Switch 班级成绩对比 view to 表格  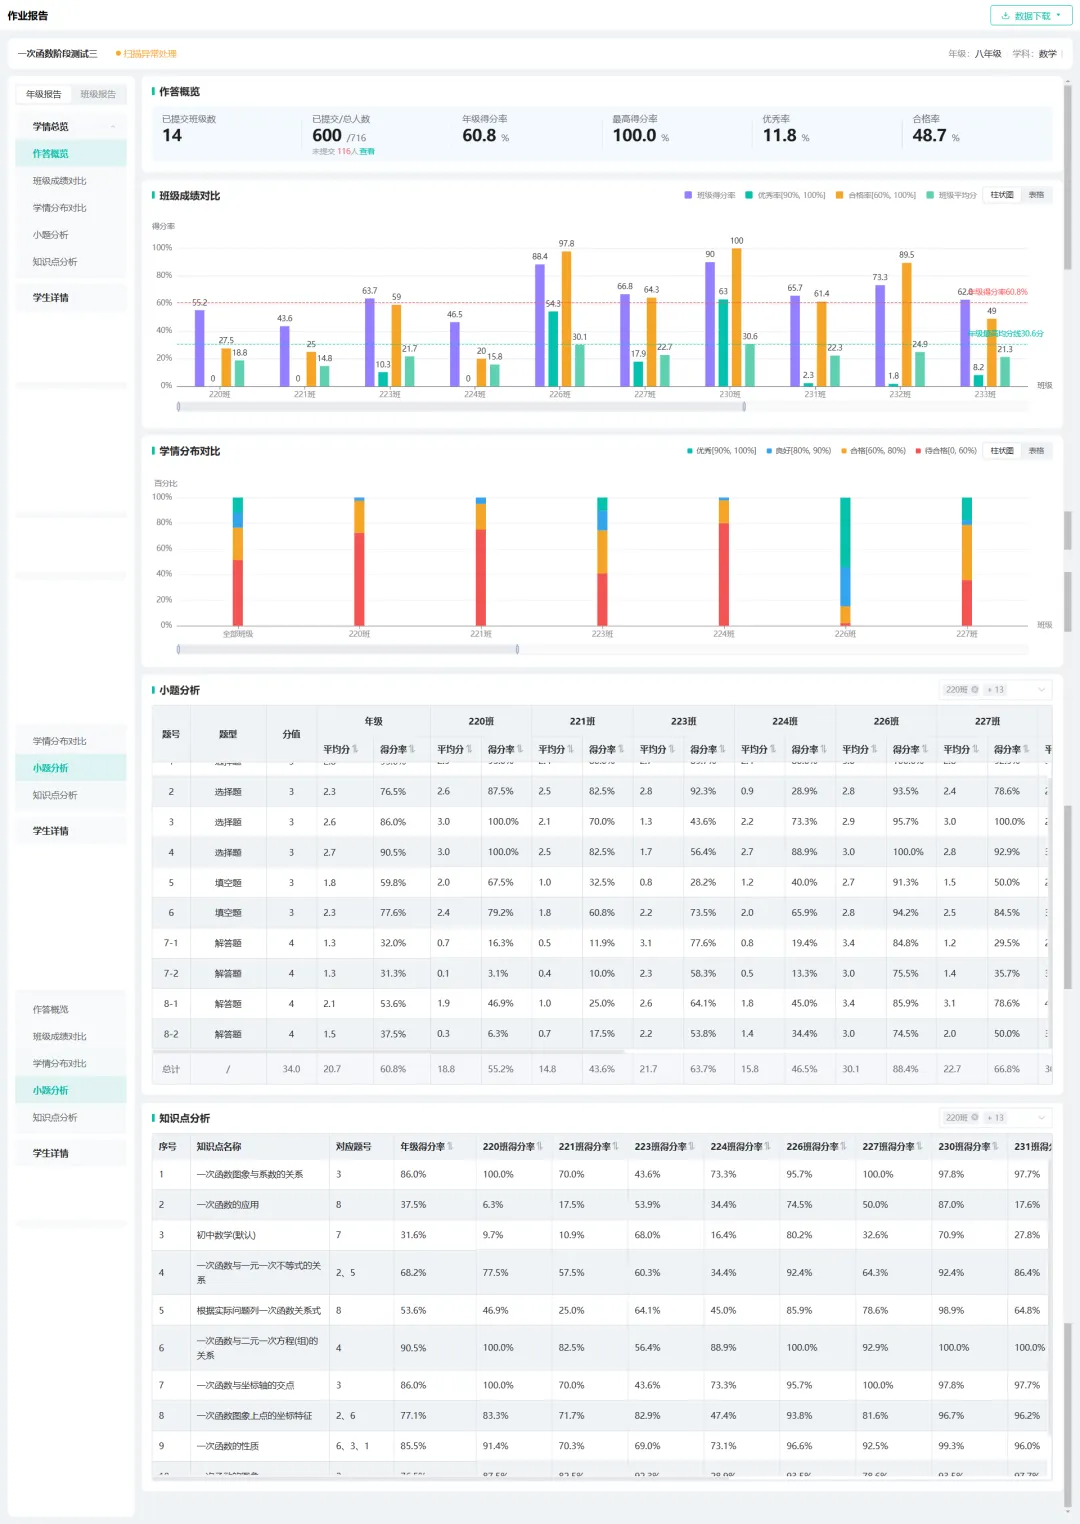pos(1036,195)
